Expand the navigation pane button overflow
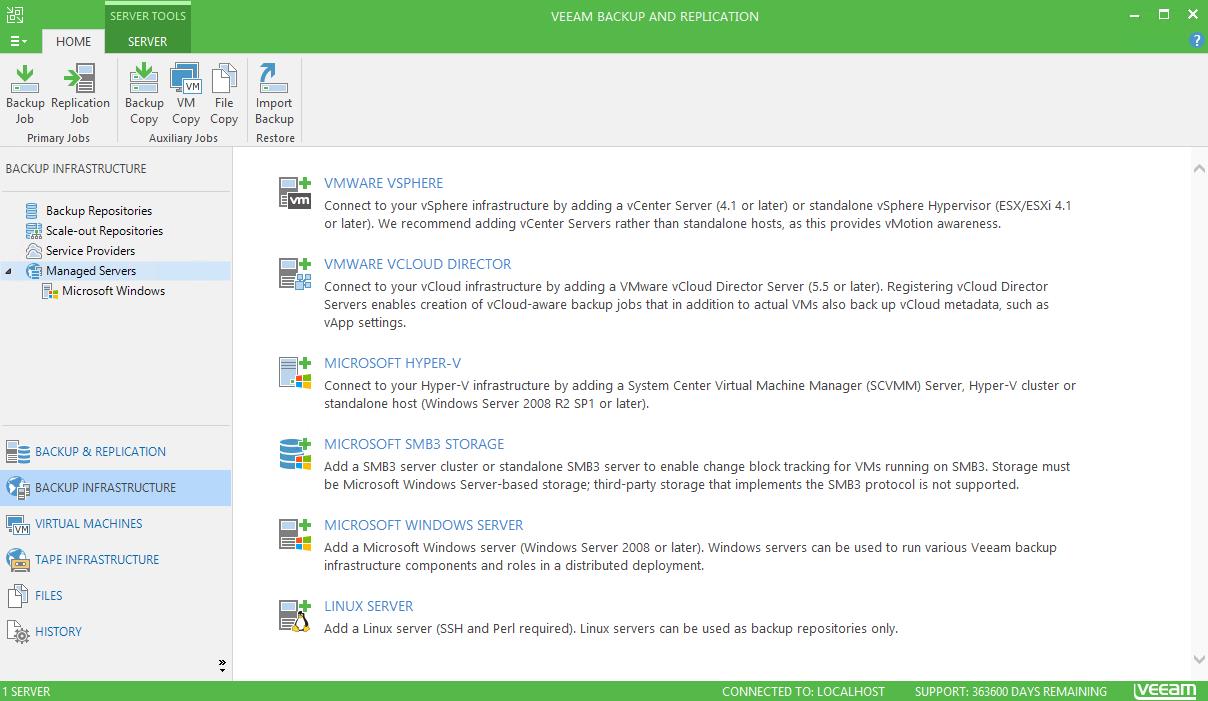 [x=222, y=666]
